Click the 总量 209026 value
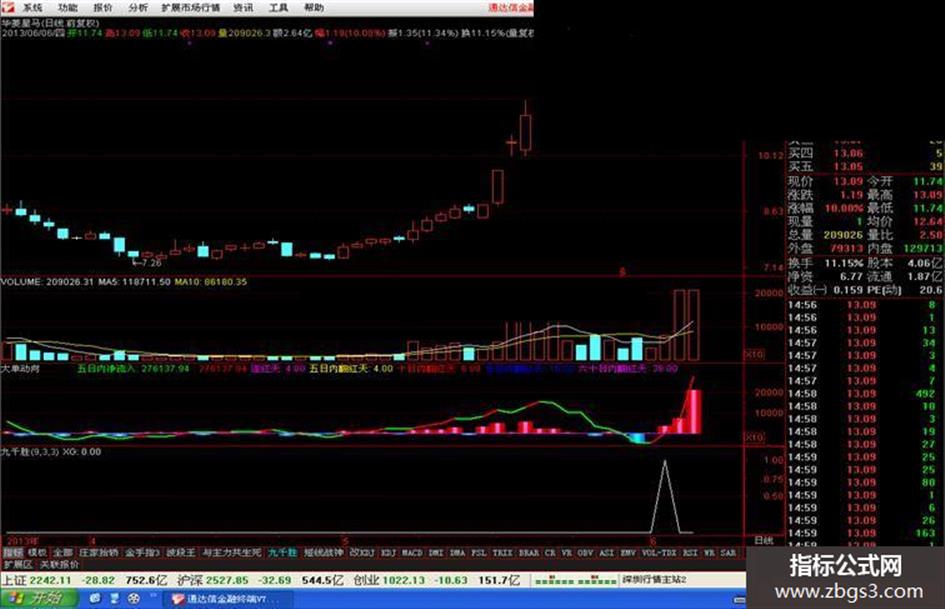 (844, 235)
